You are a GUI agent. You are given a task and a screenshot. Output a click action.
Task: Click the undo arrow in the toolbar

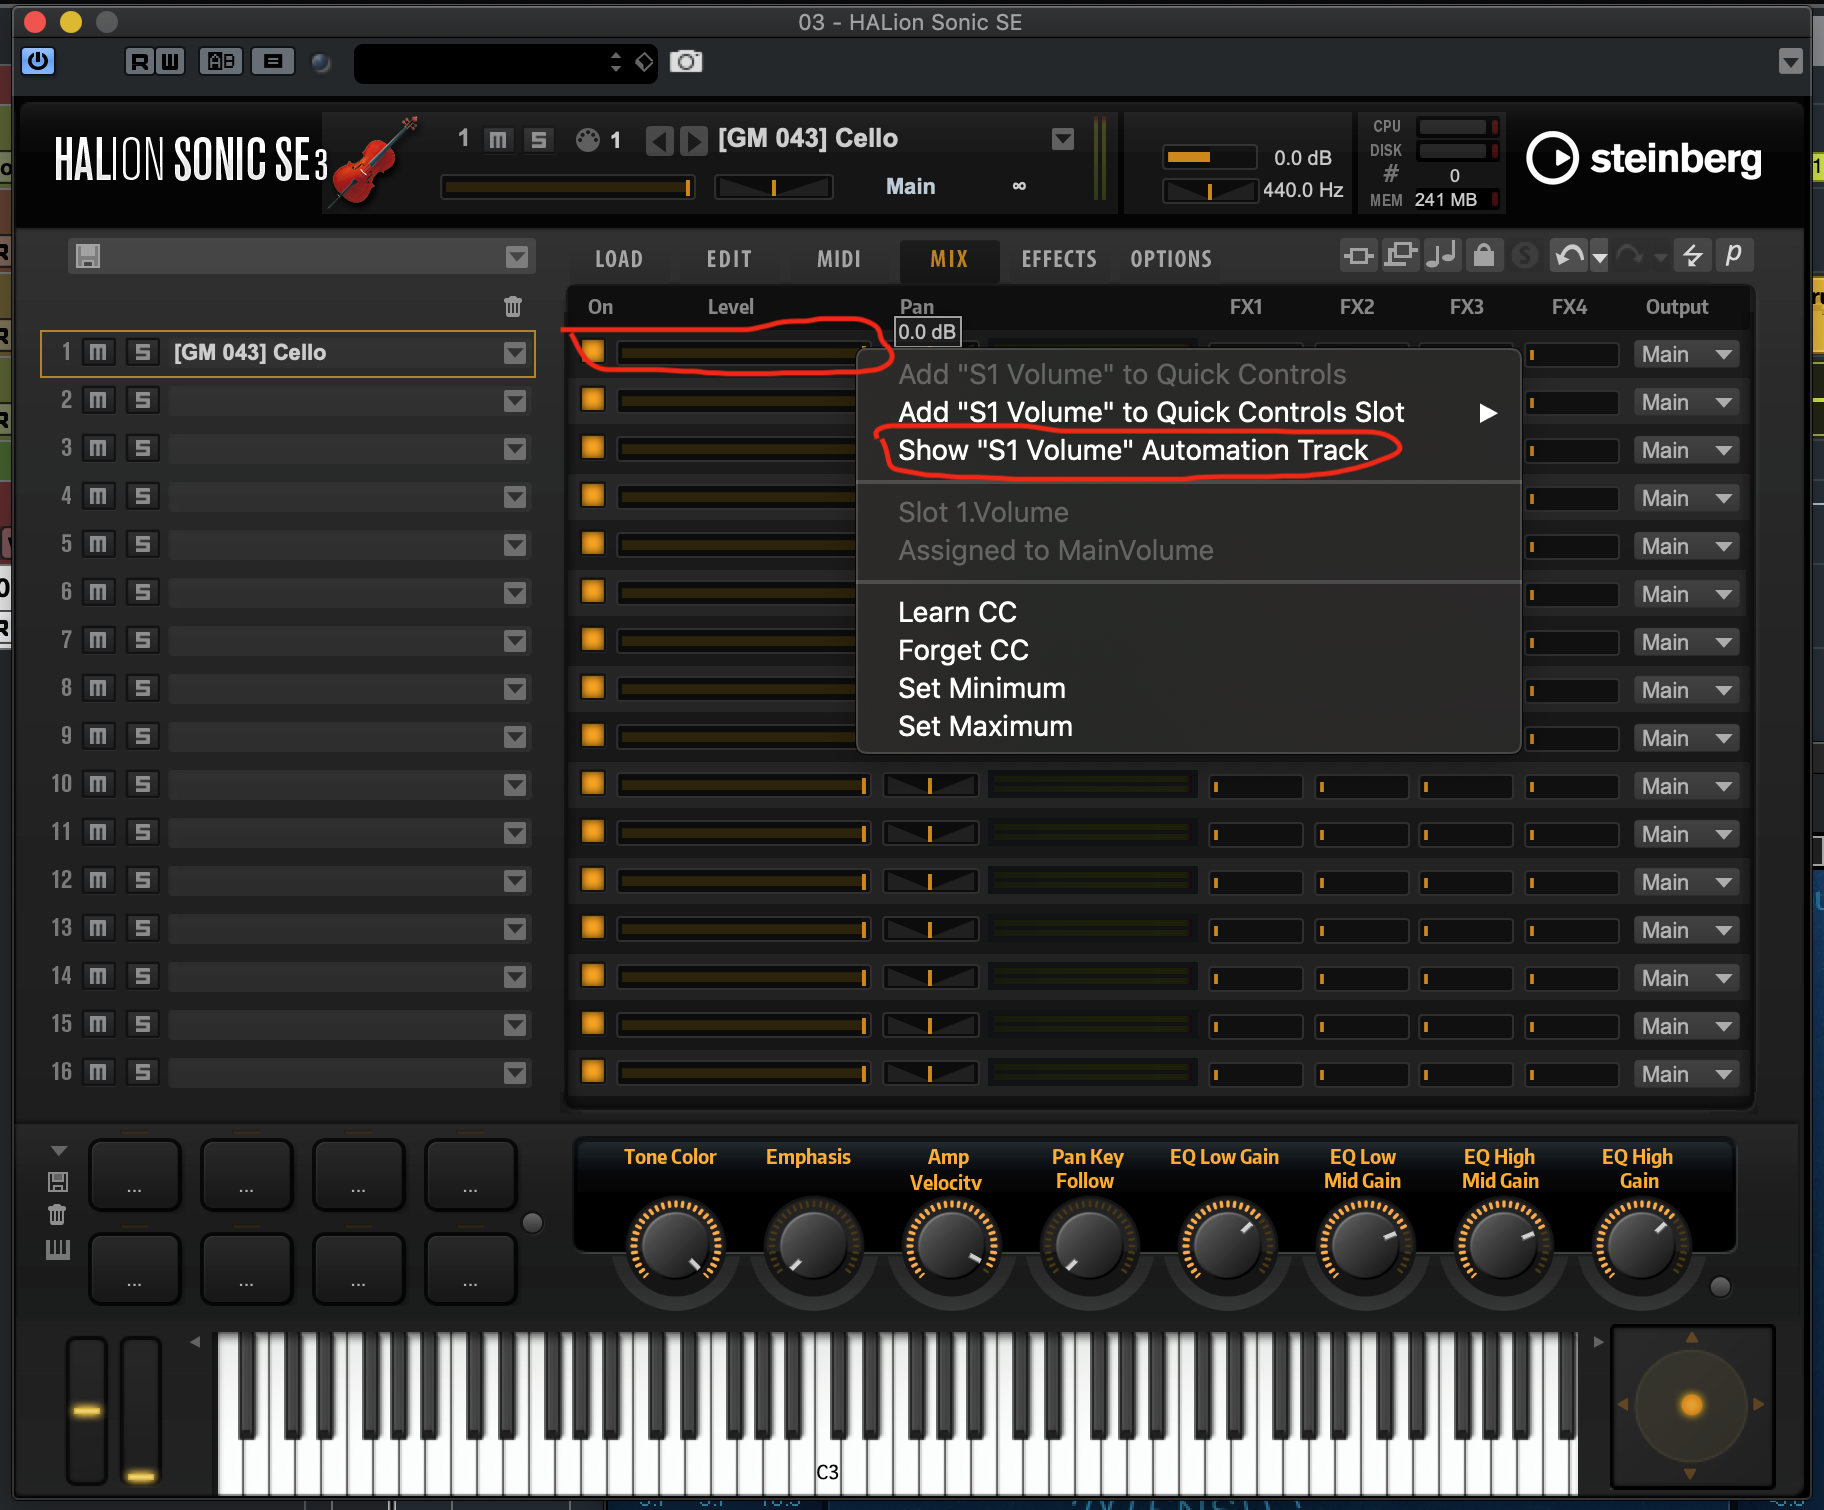click(1569, 256)
